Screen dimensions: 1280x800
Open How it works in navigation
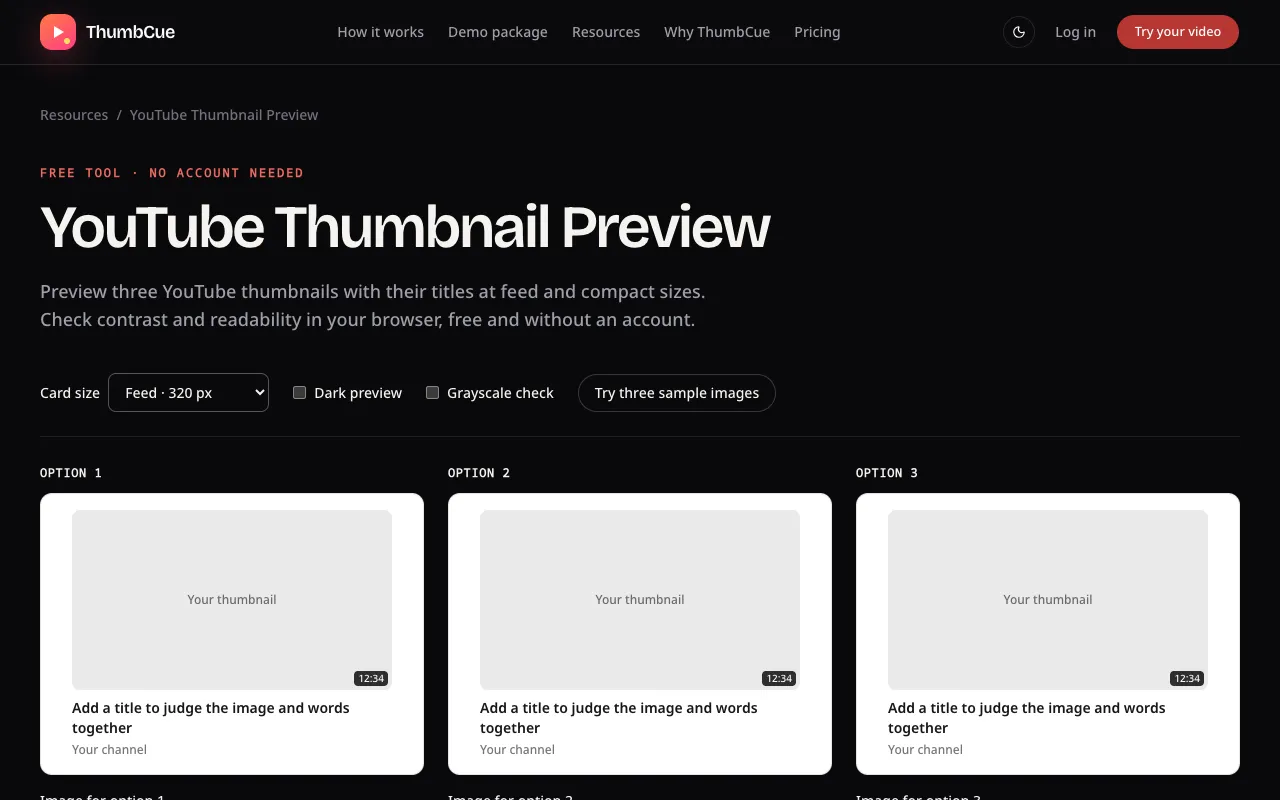click(x=380, y=32)
